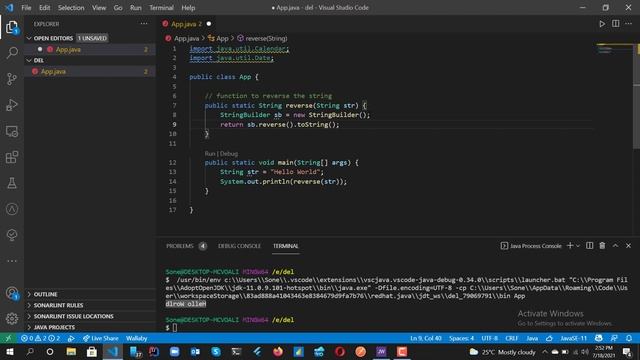
Task: Open the Remote Explorer view
Action: pyautogui.click(x=12, y=131)
